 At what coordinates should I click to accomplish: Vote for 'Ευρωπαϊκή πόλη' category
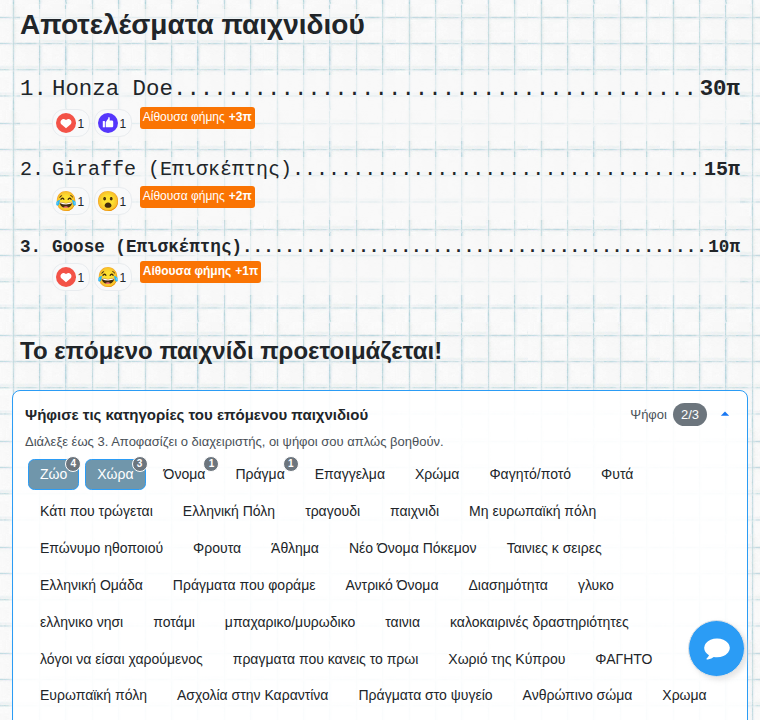[x=93, y=695]
